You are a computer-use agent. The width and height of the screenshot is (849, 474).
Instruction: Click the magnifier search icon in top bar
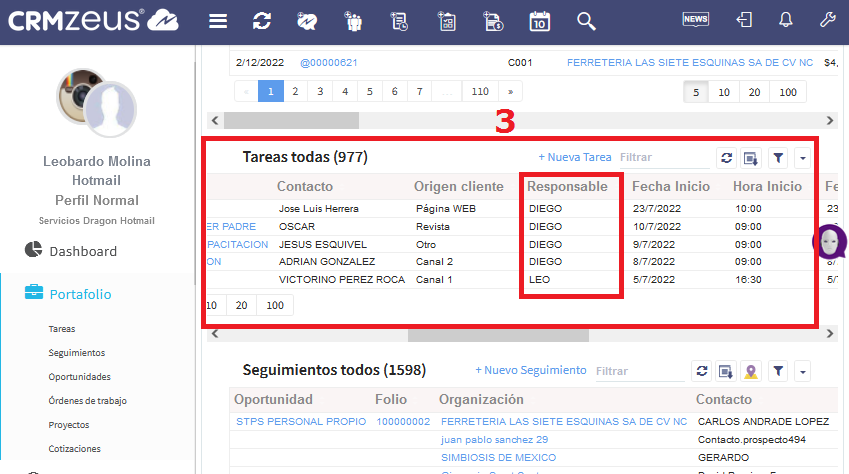click(586, 21)
